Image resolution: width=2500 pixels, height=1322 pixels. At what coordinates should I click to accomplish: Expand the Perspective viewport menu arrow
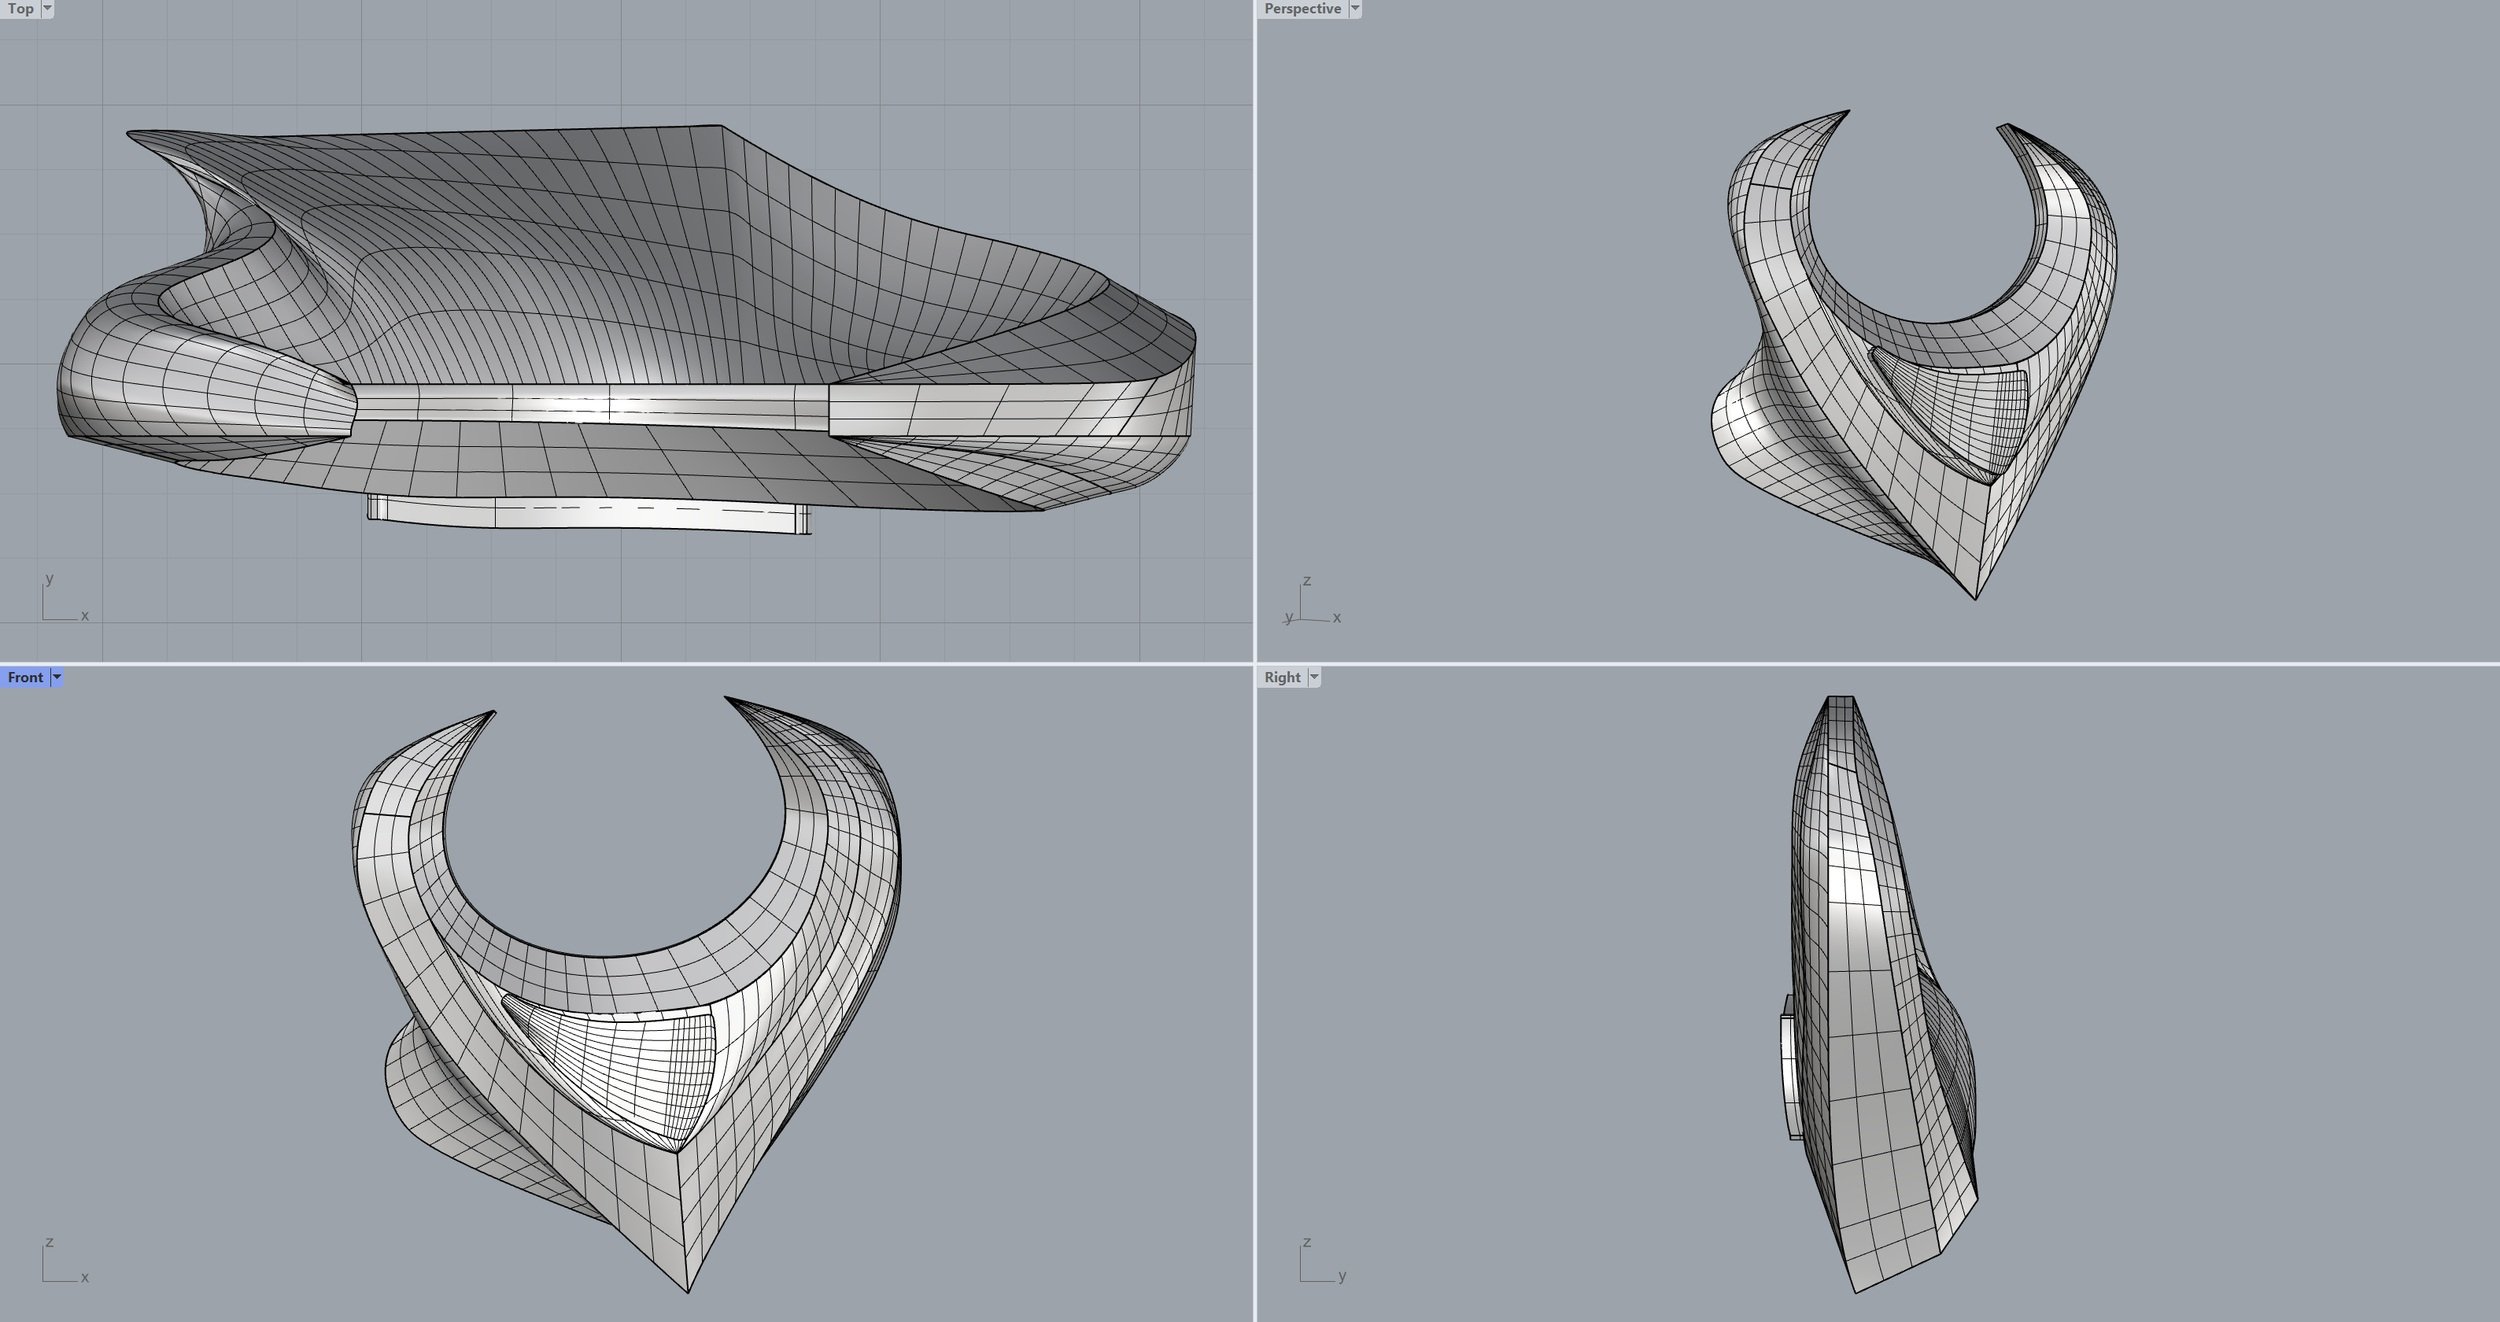coord(1355,9)
